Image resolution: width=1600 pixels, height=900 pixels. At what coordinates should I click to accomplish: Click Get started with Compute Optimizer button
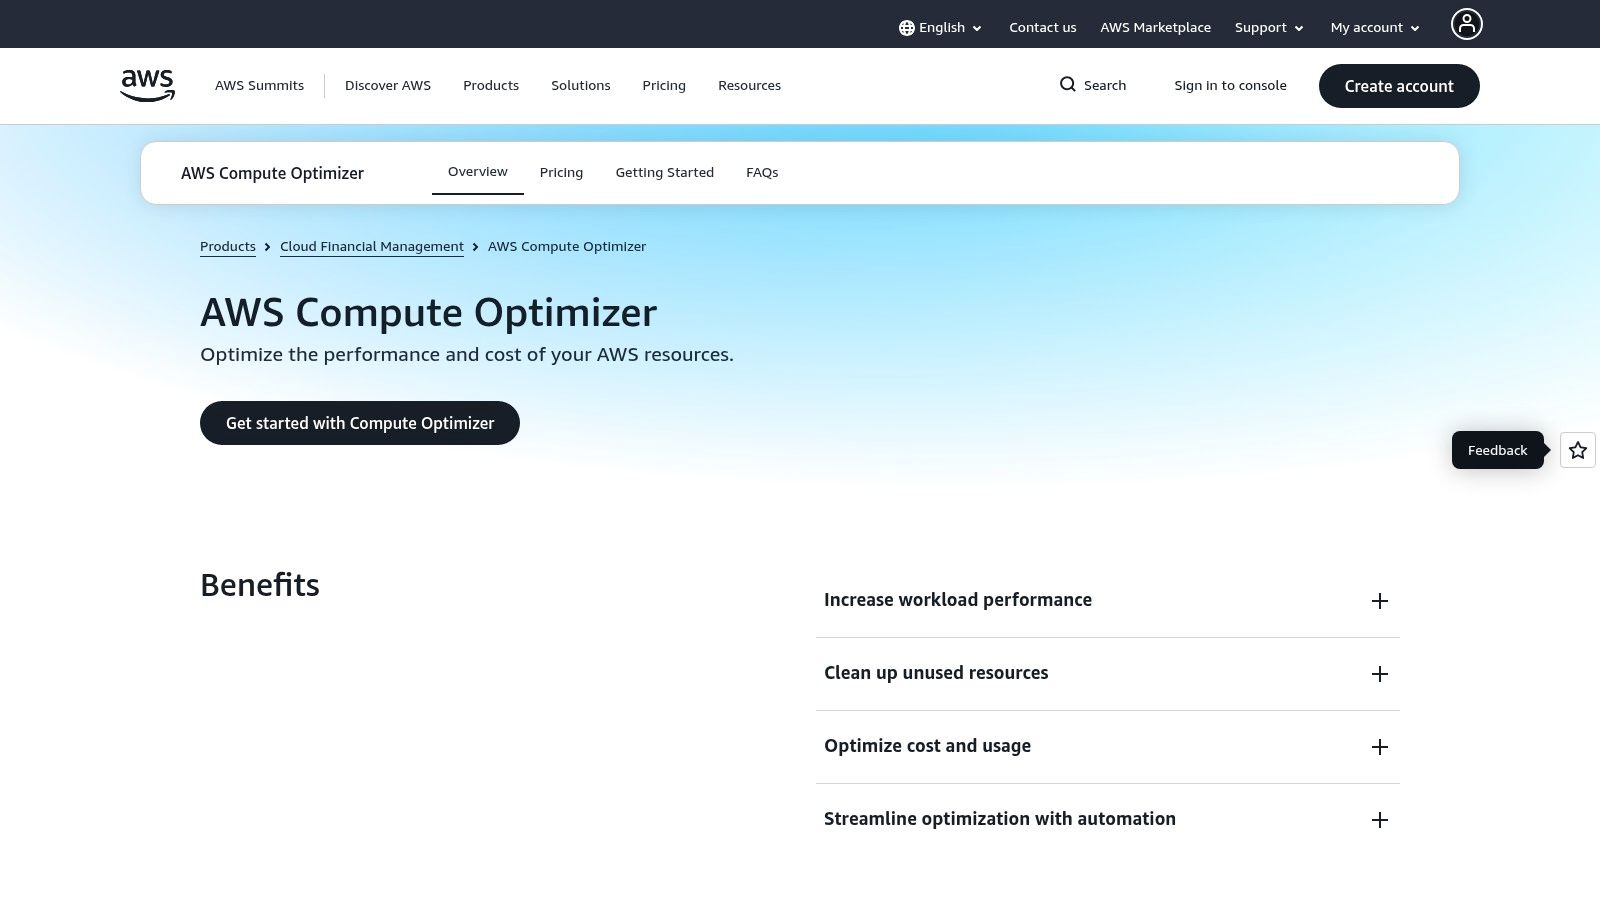click(x=360, y=423)
